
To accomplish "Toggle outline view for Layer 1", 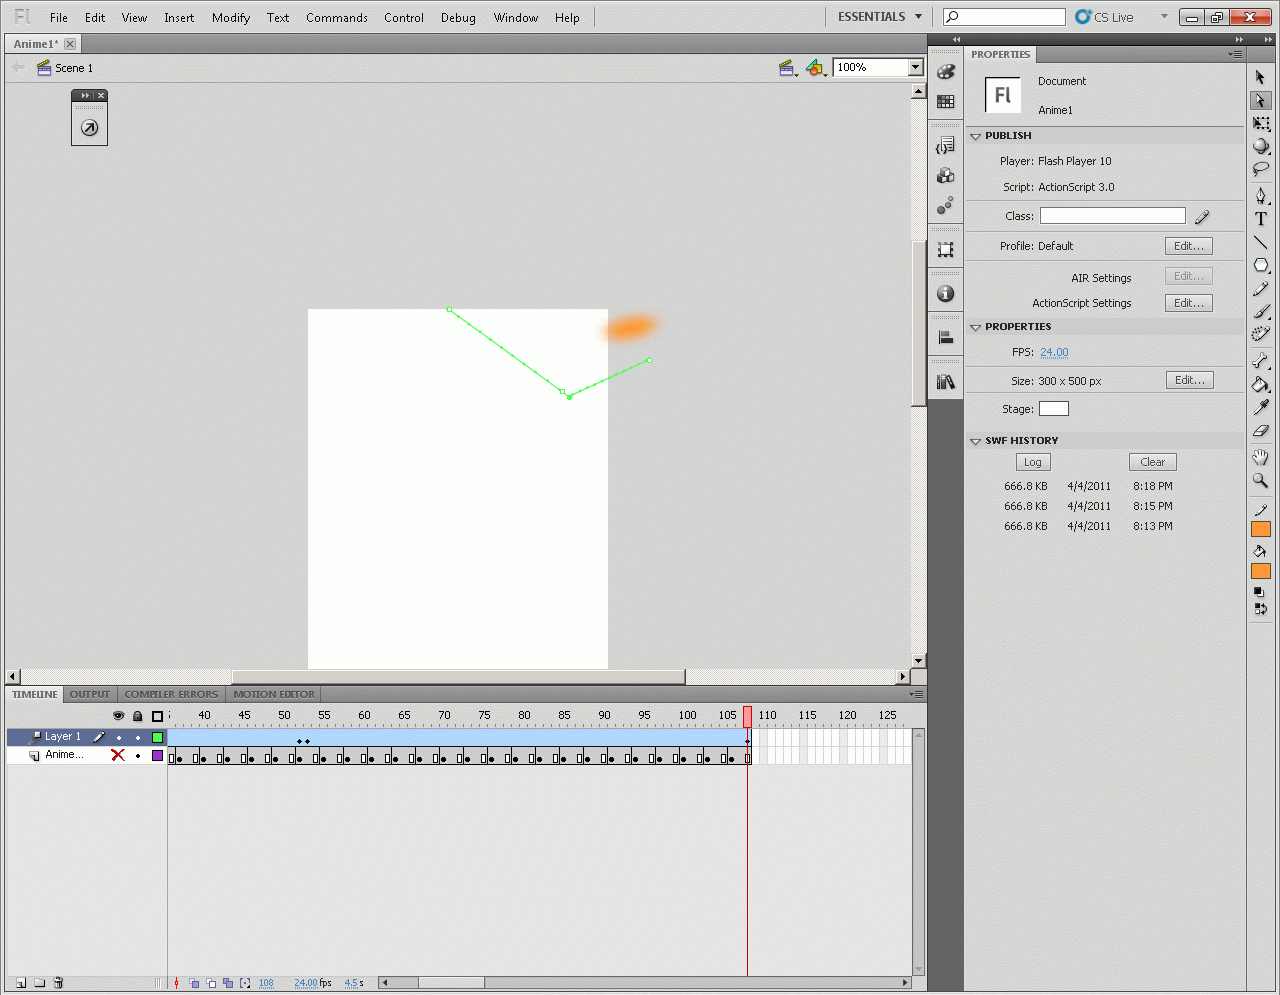I will coord(157,737).
